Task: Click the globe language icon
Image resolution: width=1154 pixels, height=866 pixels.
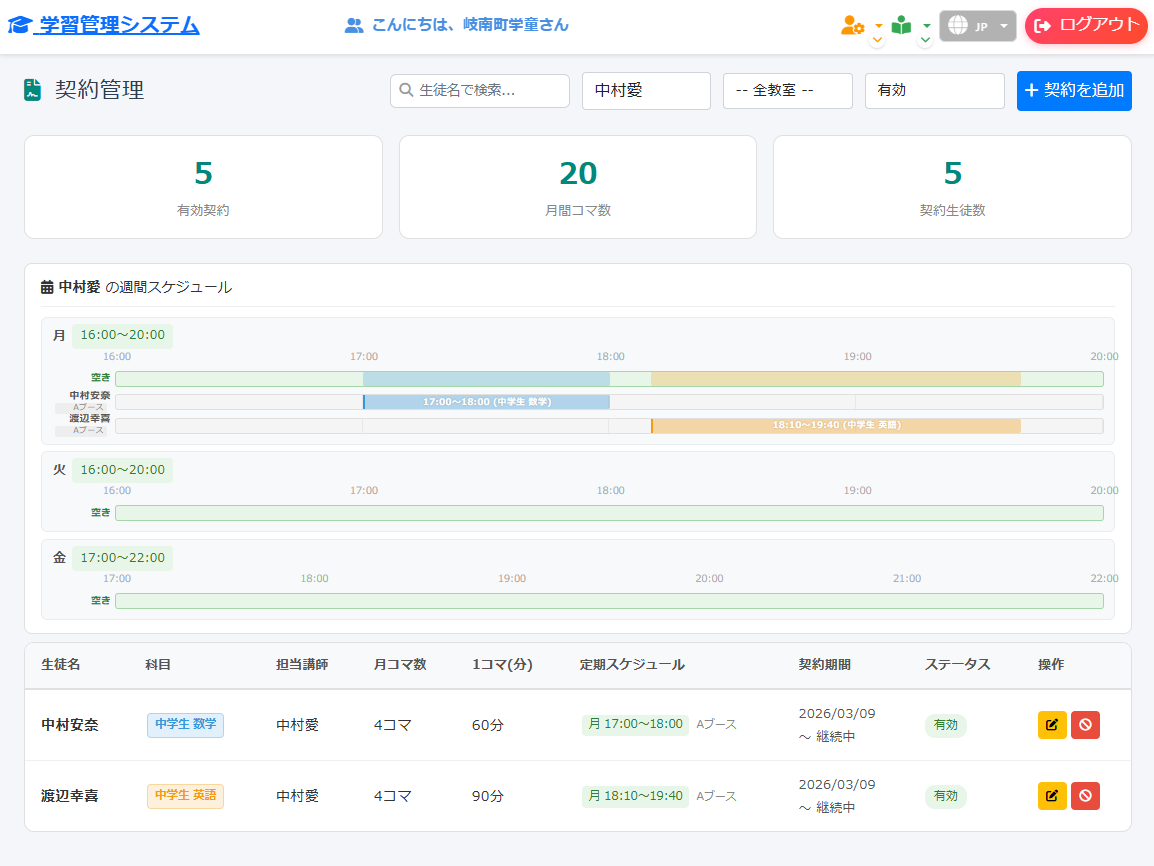Action: point(957,26)
